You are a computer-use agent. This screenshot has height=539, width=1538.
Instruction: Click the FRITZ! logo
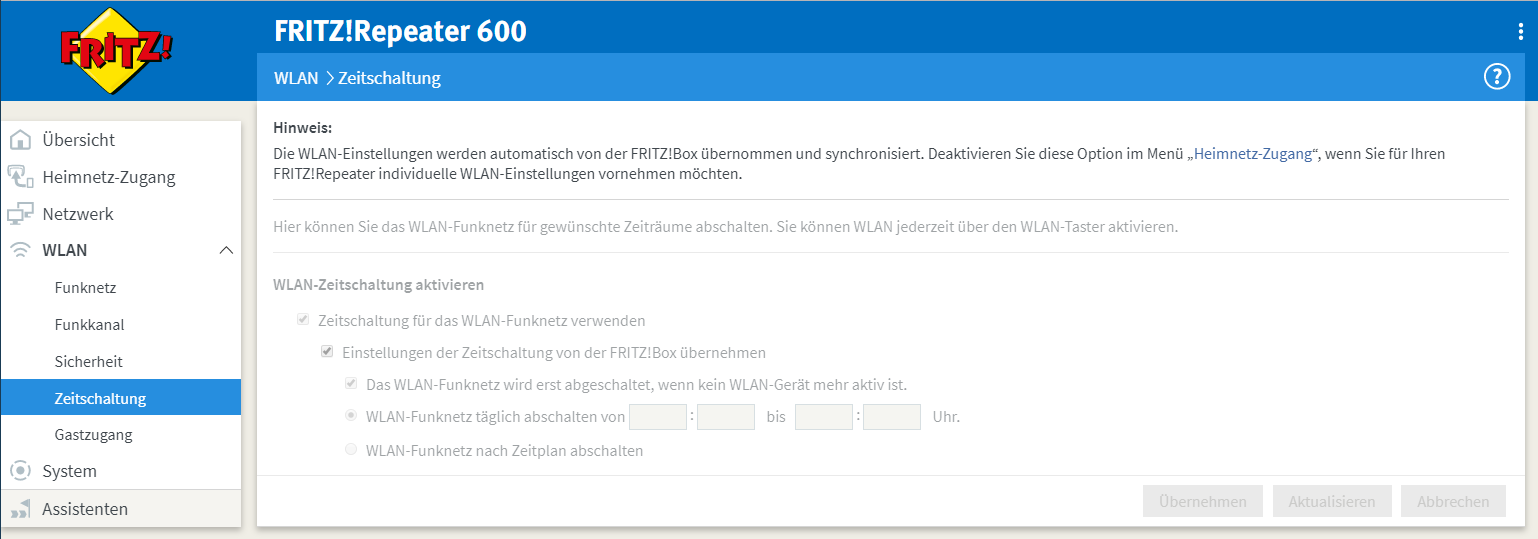click(116, 50)
